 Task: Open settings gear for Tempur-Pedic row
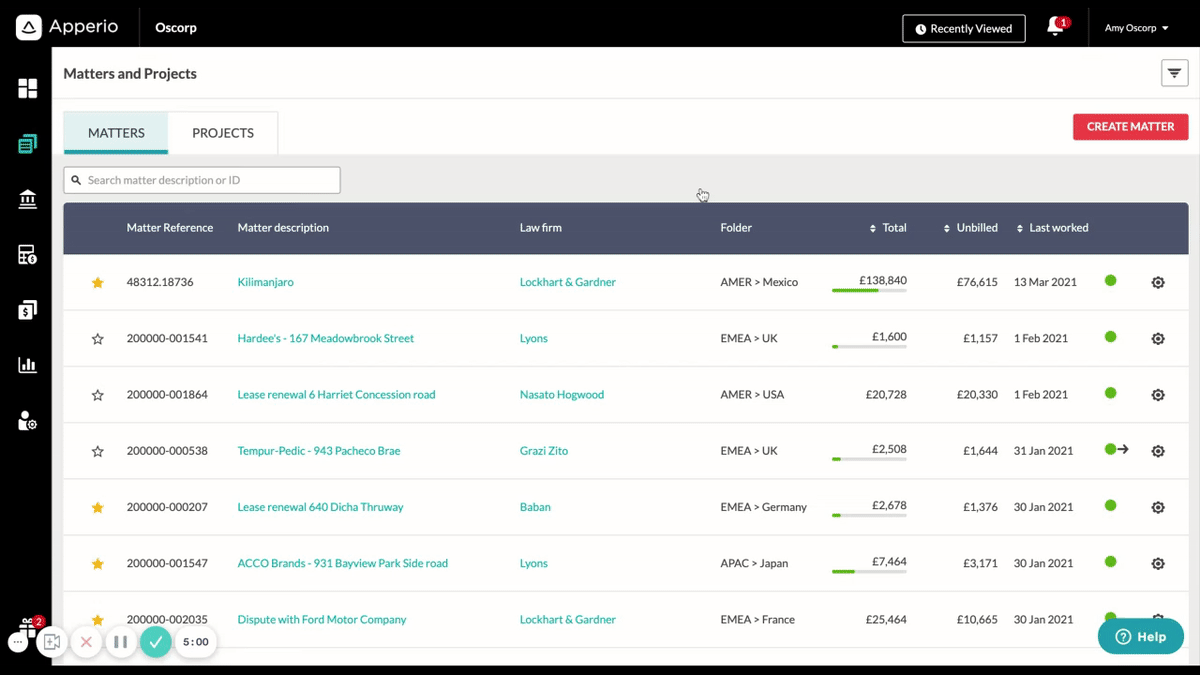click(1158, 451)
